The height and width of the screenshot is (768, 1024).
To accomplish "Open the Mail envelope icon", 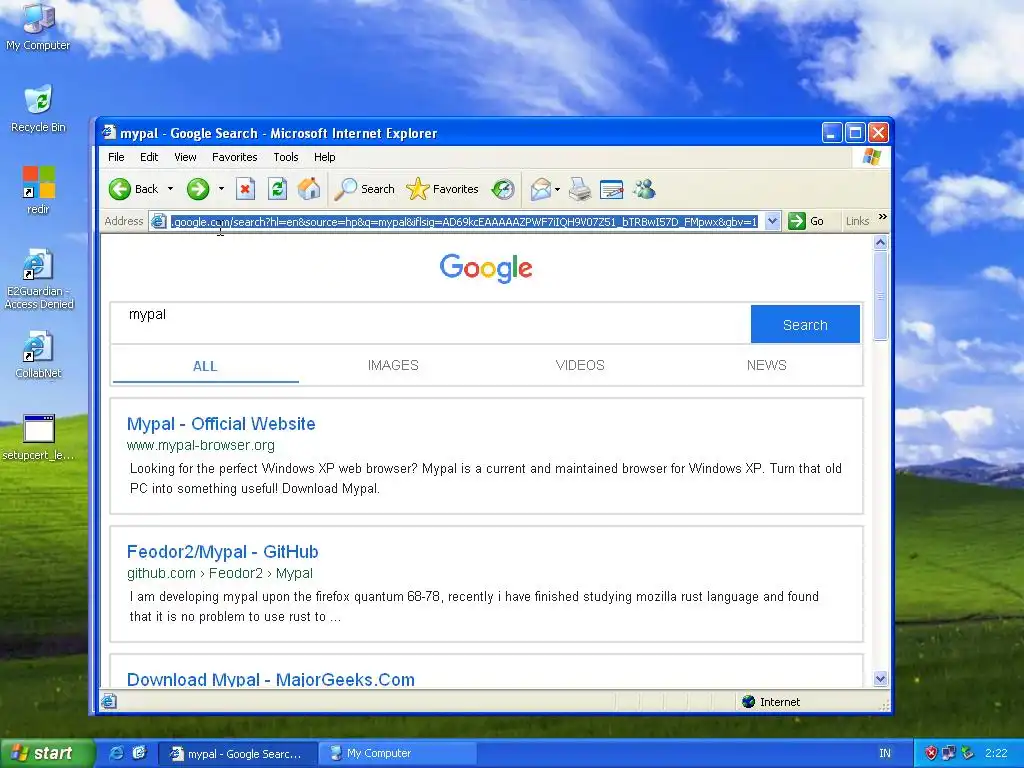I will click(541, 189).
